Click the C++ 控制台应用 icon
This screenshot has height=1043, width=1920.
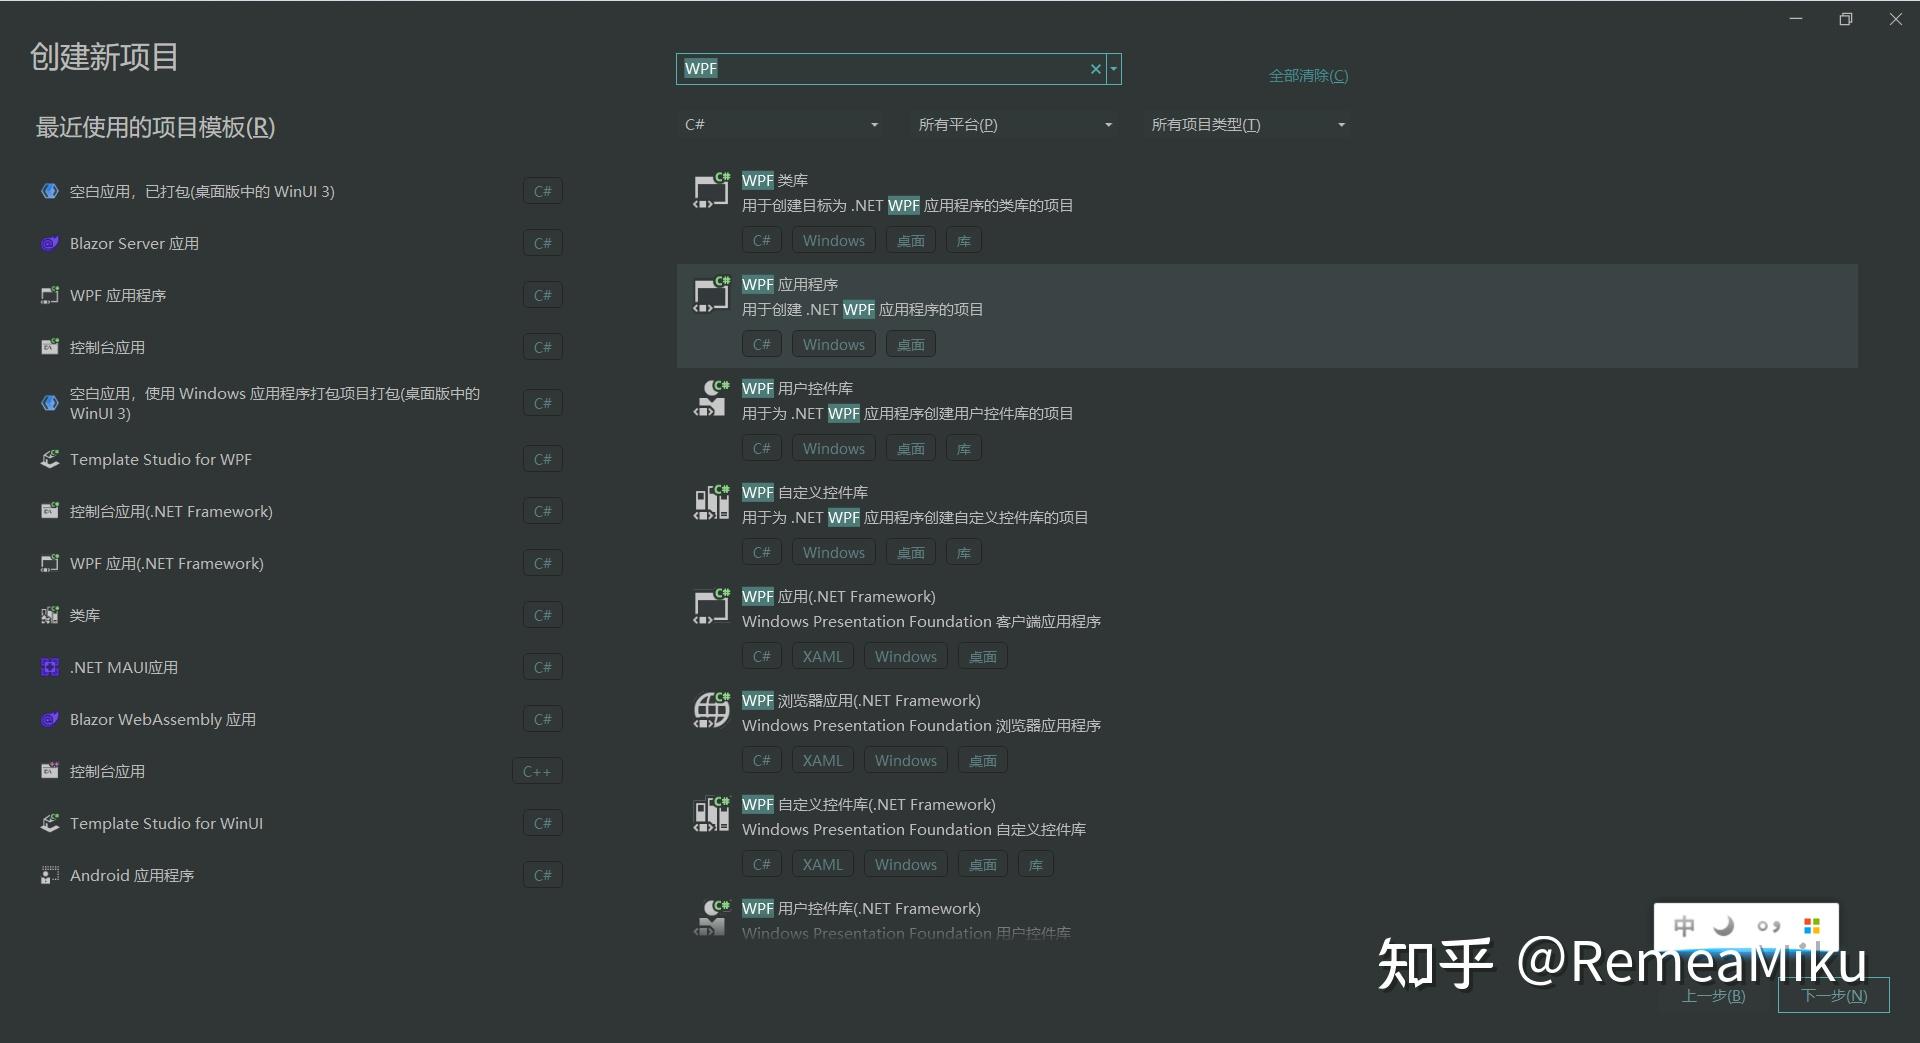point(50,771)
